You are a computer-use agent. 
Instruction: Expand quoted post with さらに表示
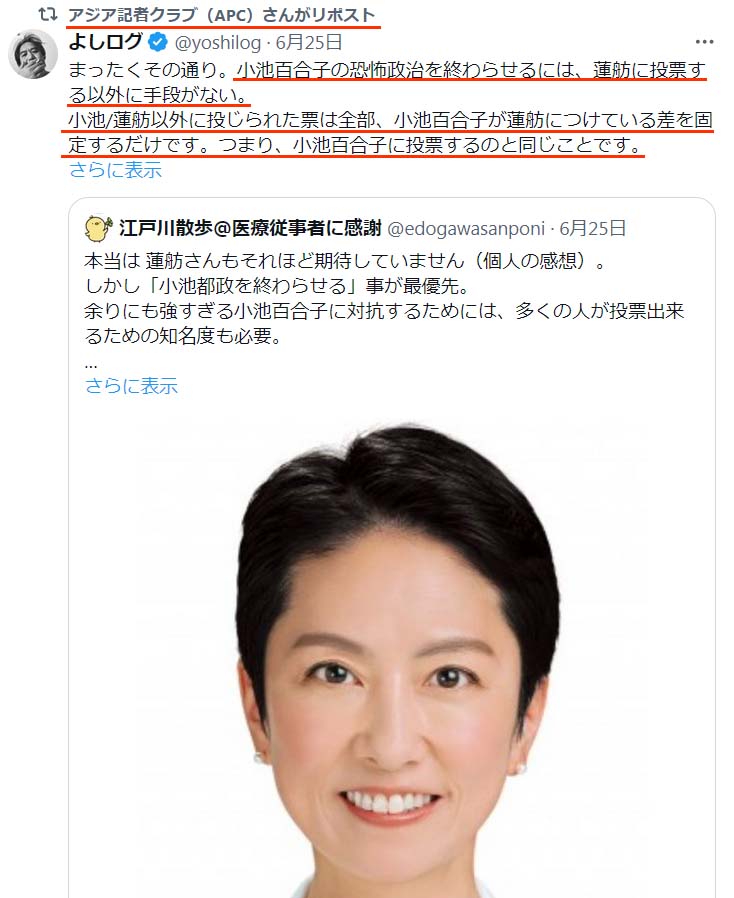tap(131, 386)
